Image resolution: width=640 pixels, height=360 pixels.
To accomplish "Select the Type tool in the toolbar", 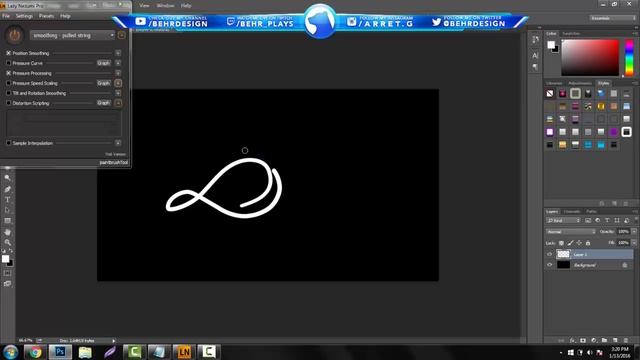I will click(x=7, y=200).
